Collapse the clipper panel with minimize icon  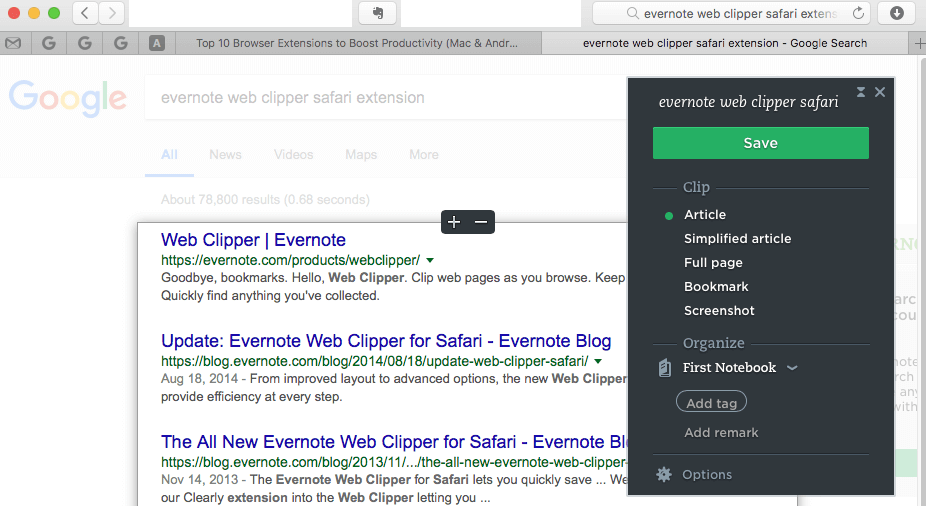pyautogui.click(x=861, y=92)
